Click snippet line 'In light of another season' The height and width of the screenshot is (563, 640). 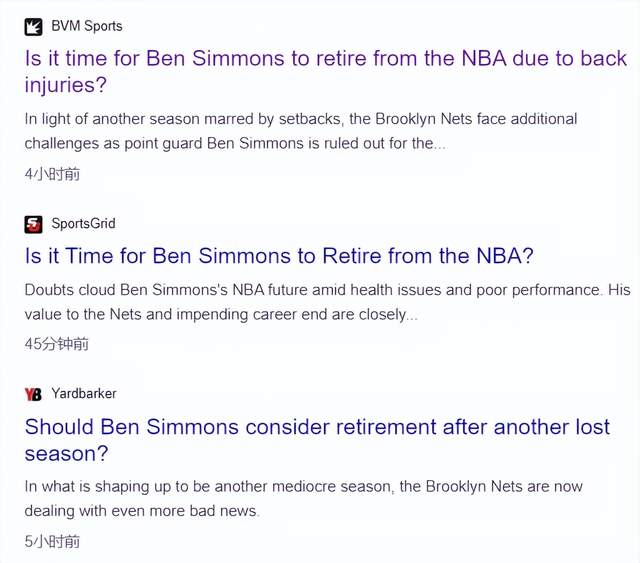(300, 119)
